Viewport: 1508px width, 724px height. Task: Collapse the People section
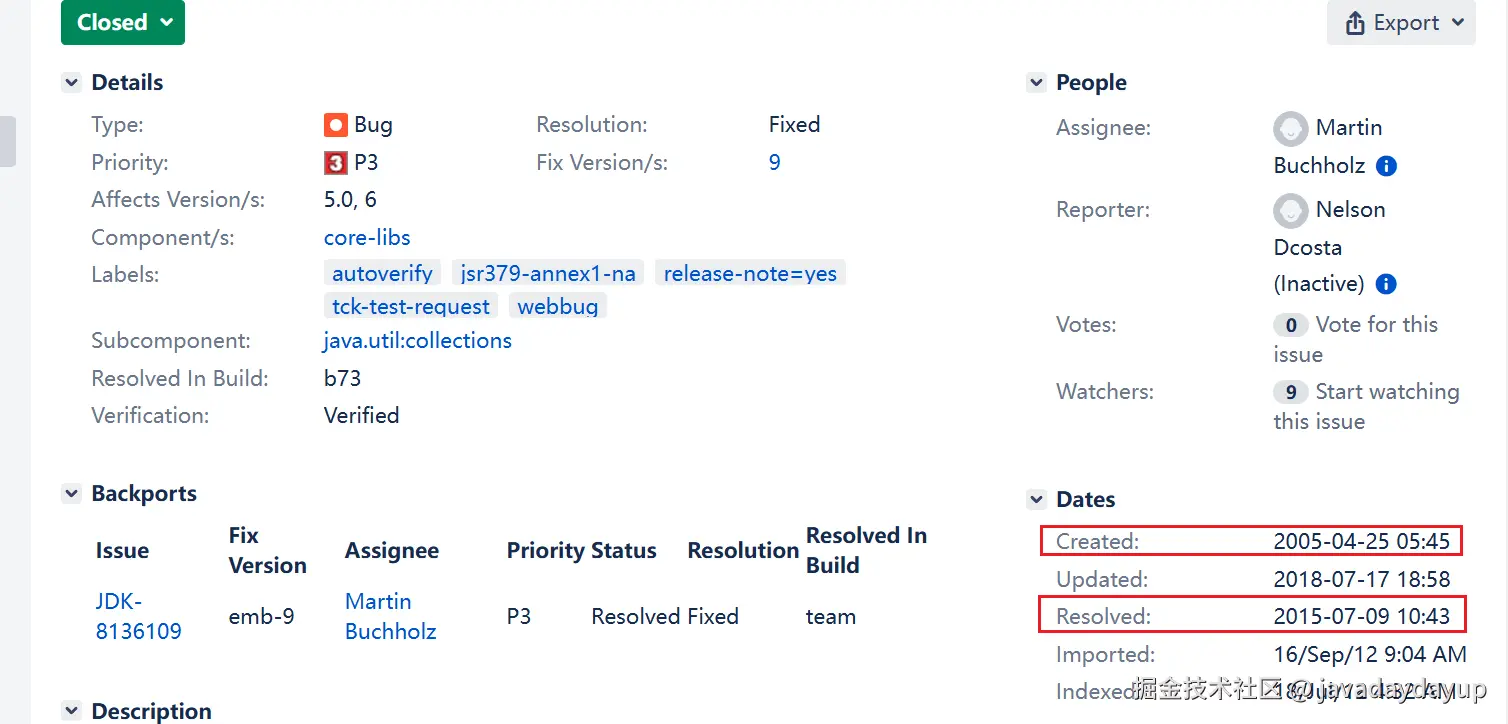pos(1036,83)
